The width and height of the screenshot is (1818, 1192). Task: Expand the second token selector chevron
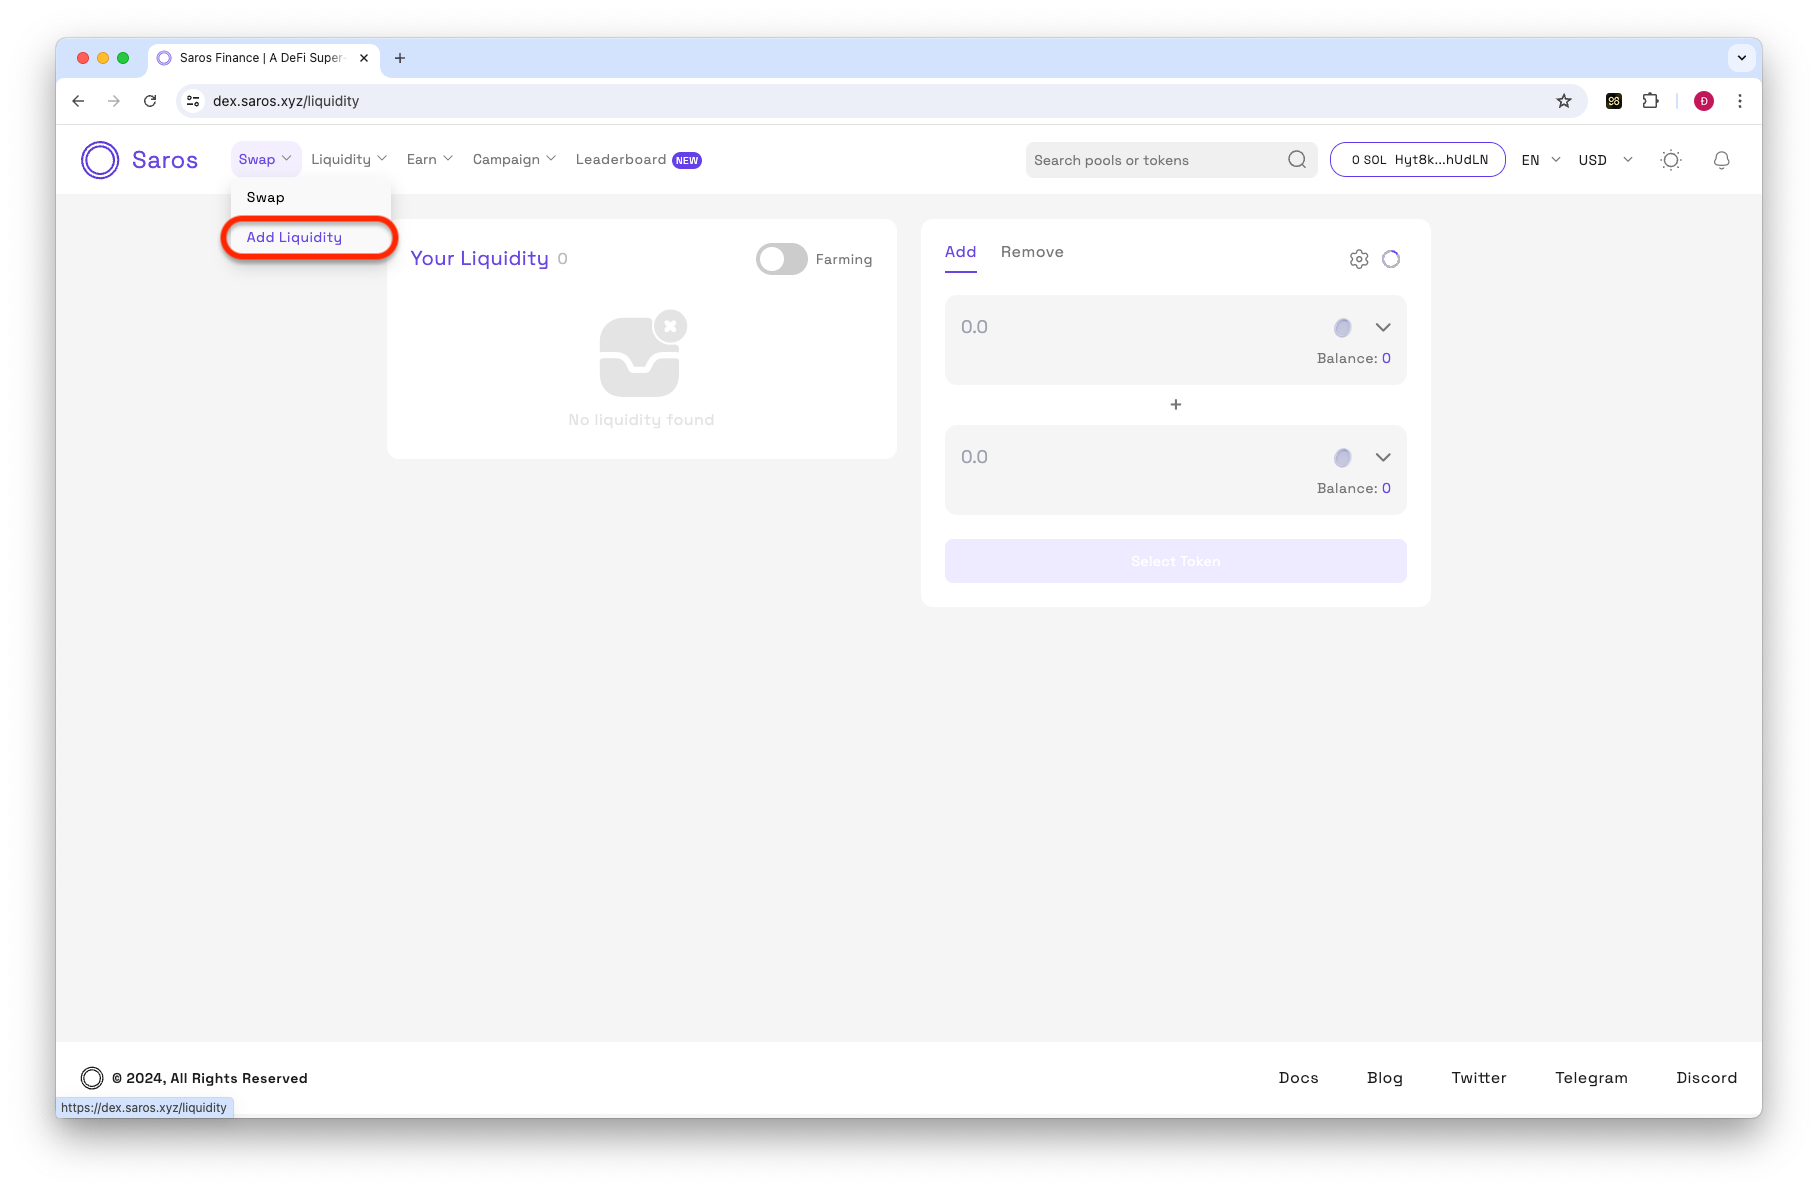coord(1383,457)
